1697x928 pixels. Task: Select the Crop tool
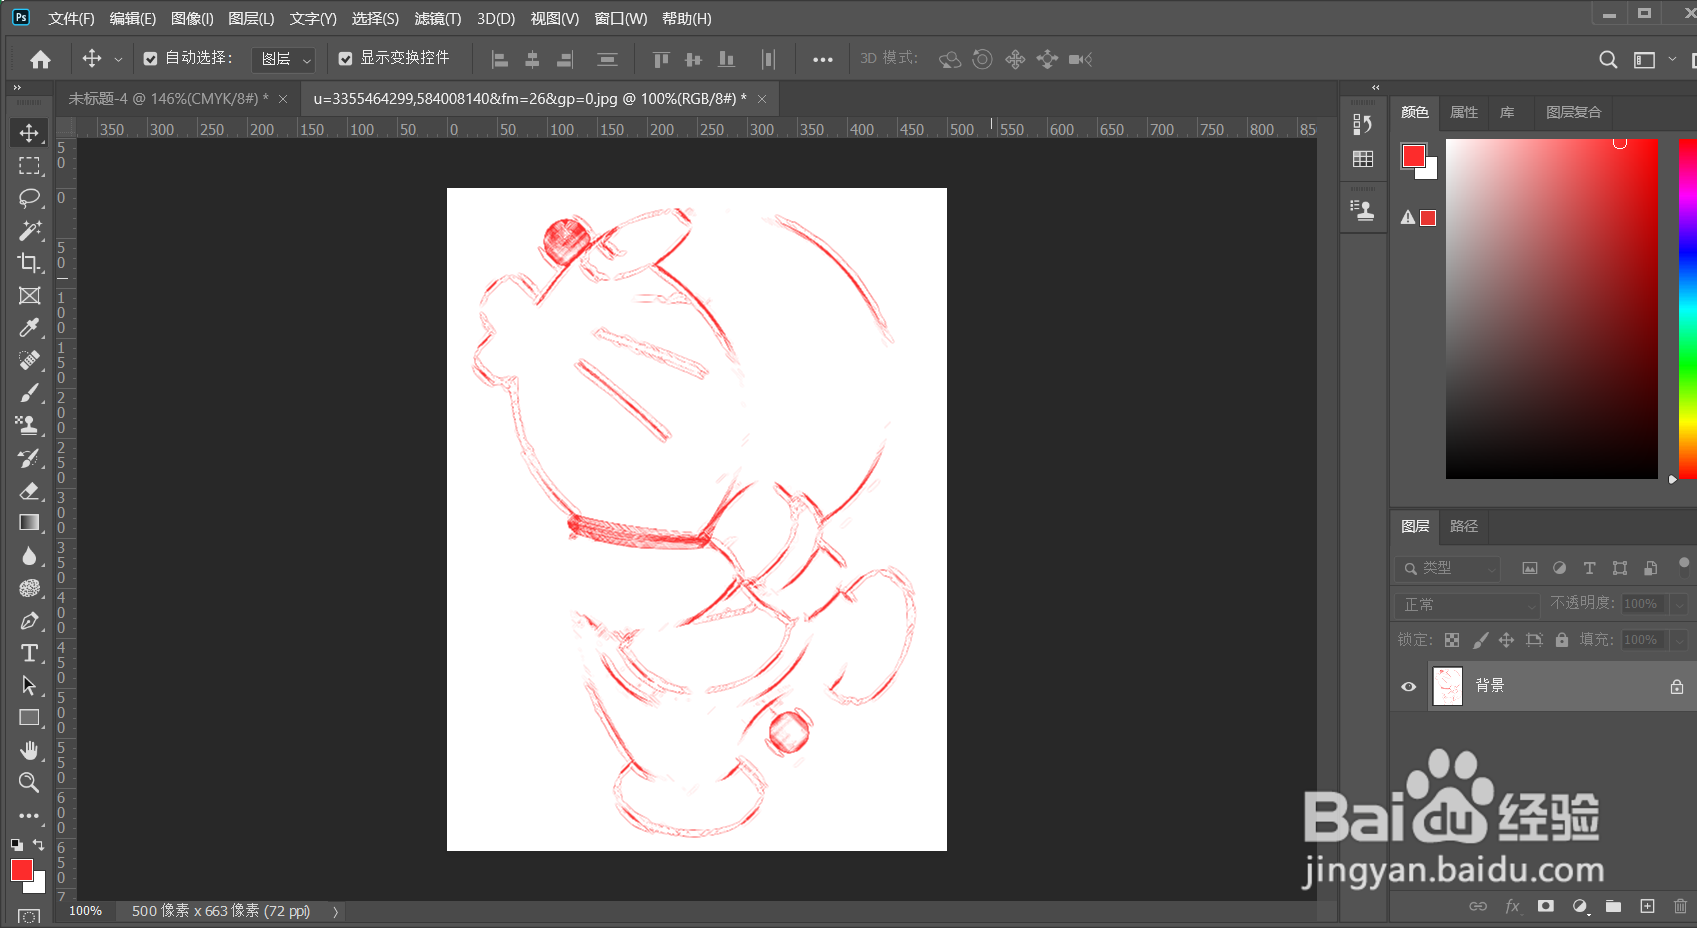(x=29, y=263)
